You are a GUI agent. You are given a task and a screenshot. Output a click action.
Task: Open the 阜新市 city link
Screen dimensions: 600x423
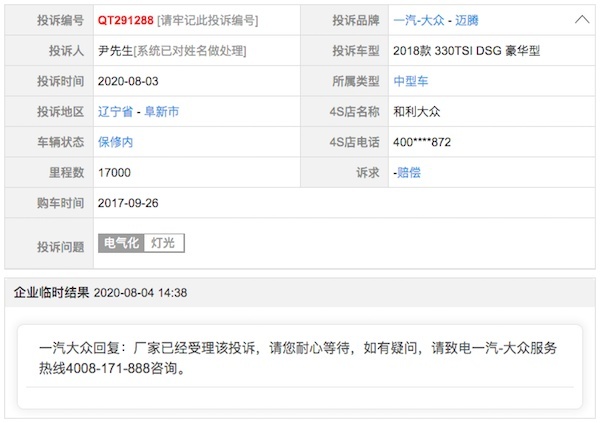(x=161, y=112)
